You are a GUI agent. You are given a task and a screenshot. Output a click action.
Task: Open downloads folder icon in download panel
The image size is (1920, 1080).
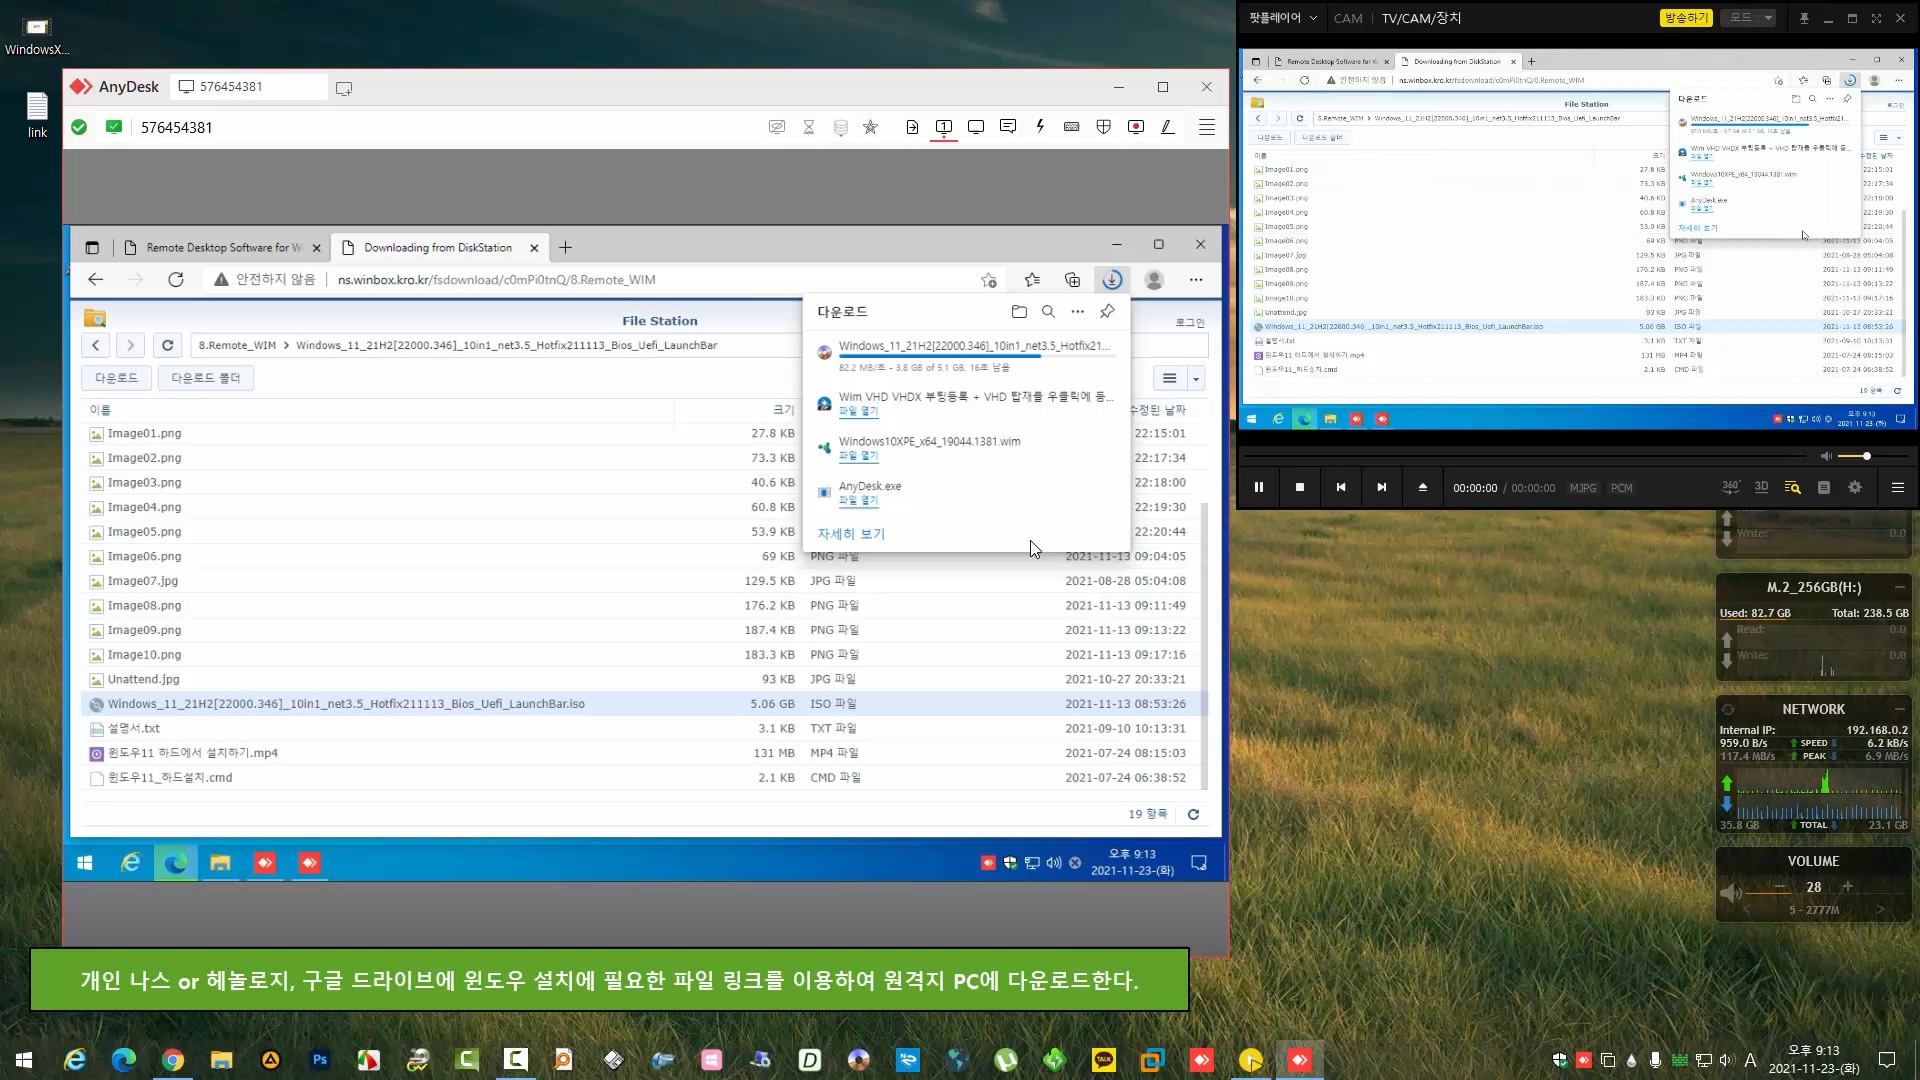(x=1019, y=312)
